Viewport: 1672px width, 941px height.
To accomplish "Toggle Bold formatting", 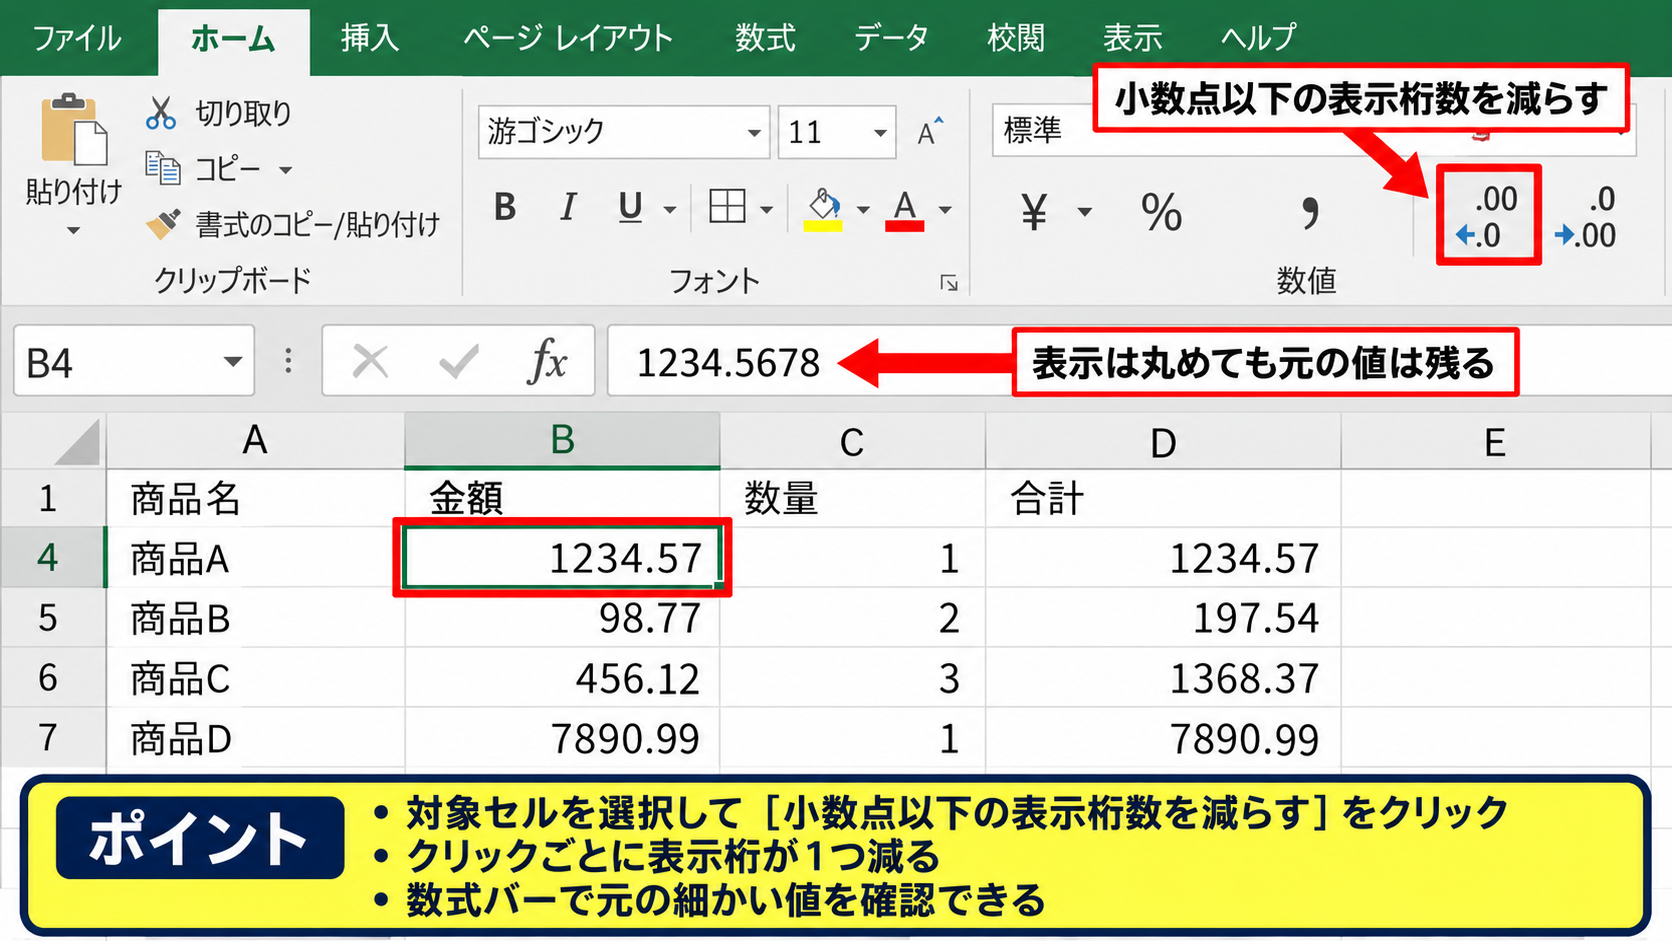I will 505,207.
